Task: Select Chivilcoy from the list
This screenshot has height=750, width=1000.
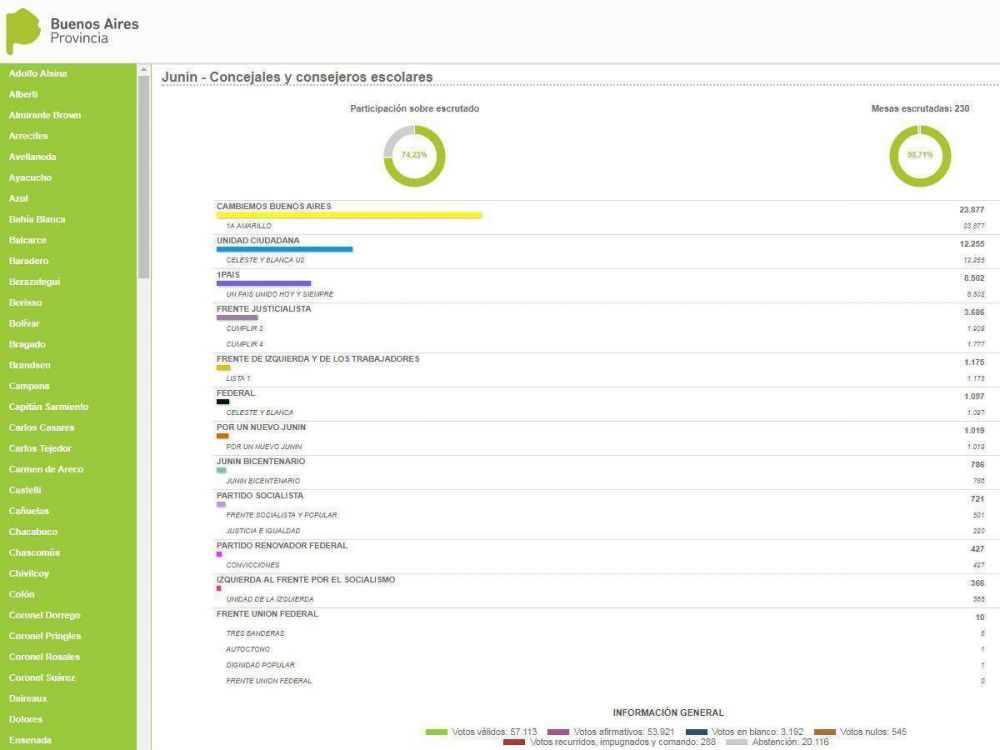Action: tap(29, 573)
